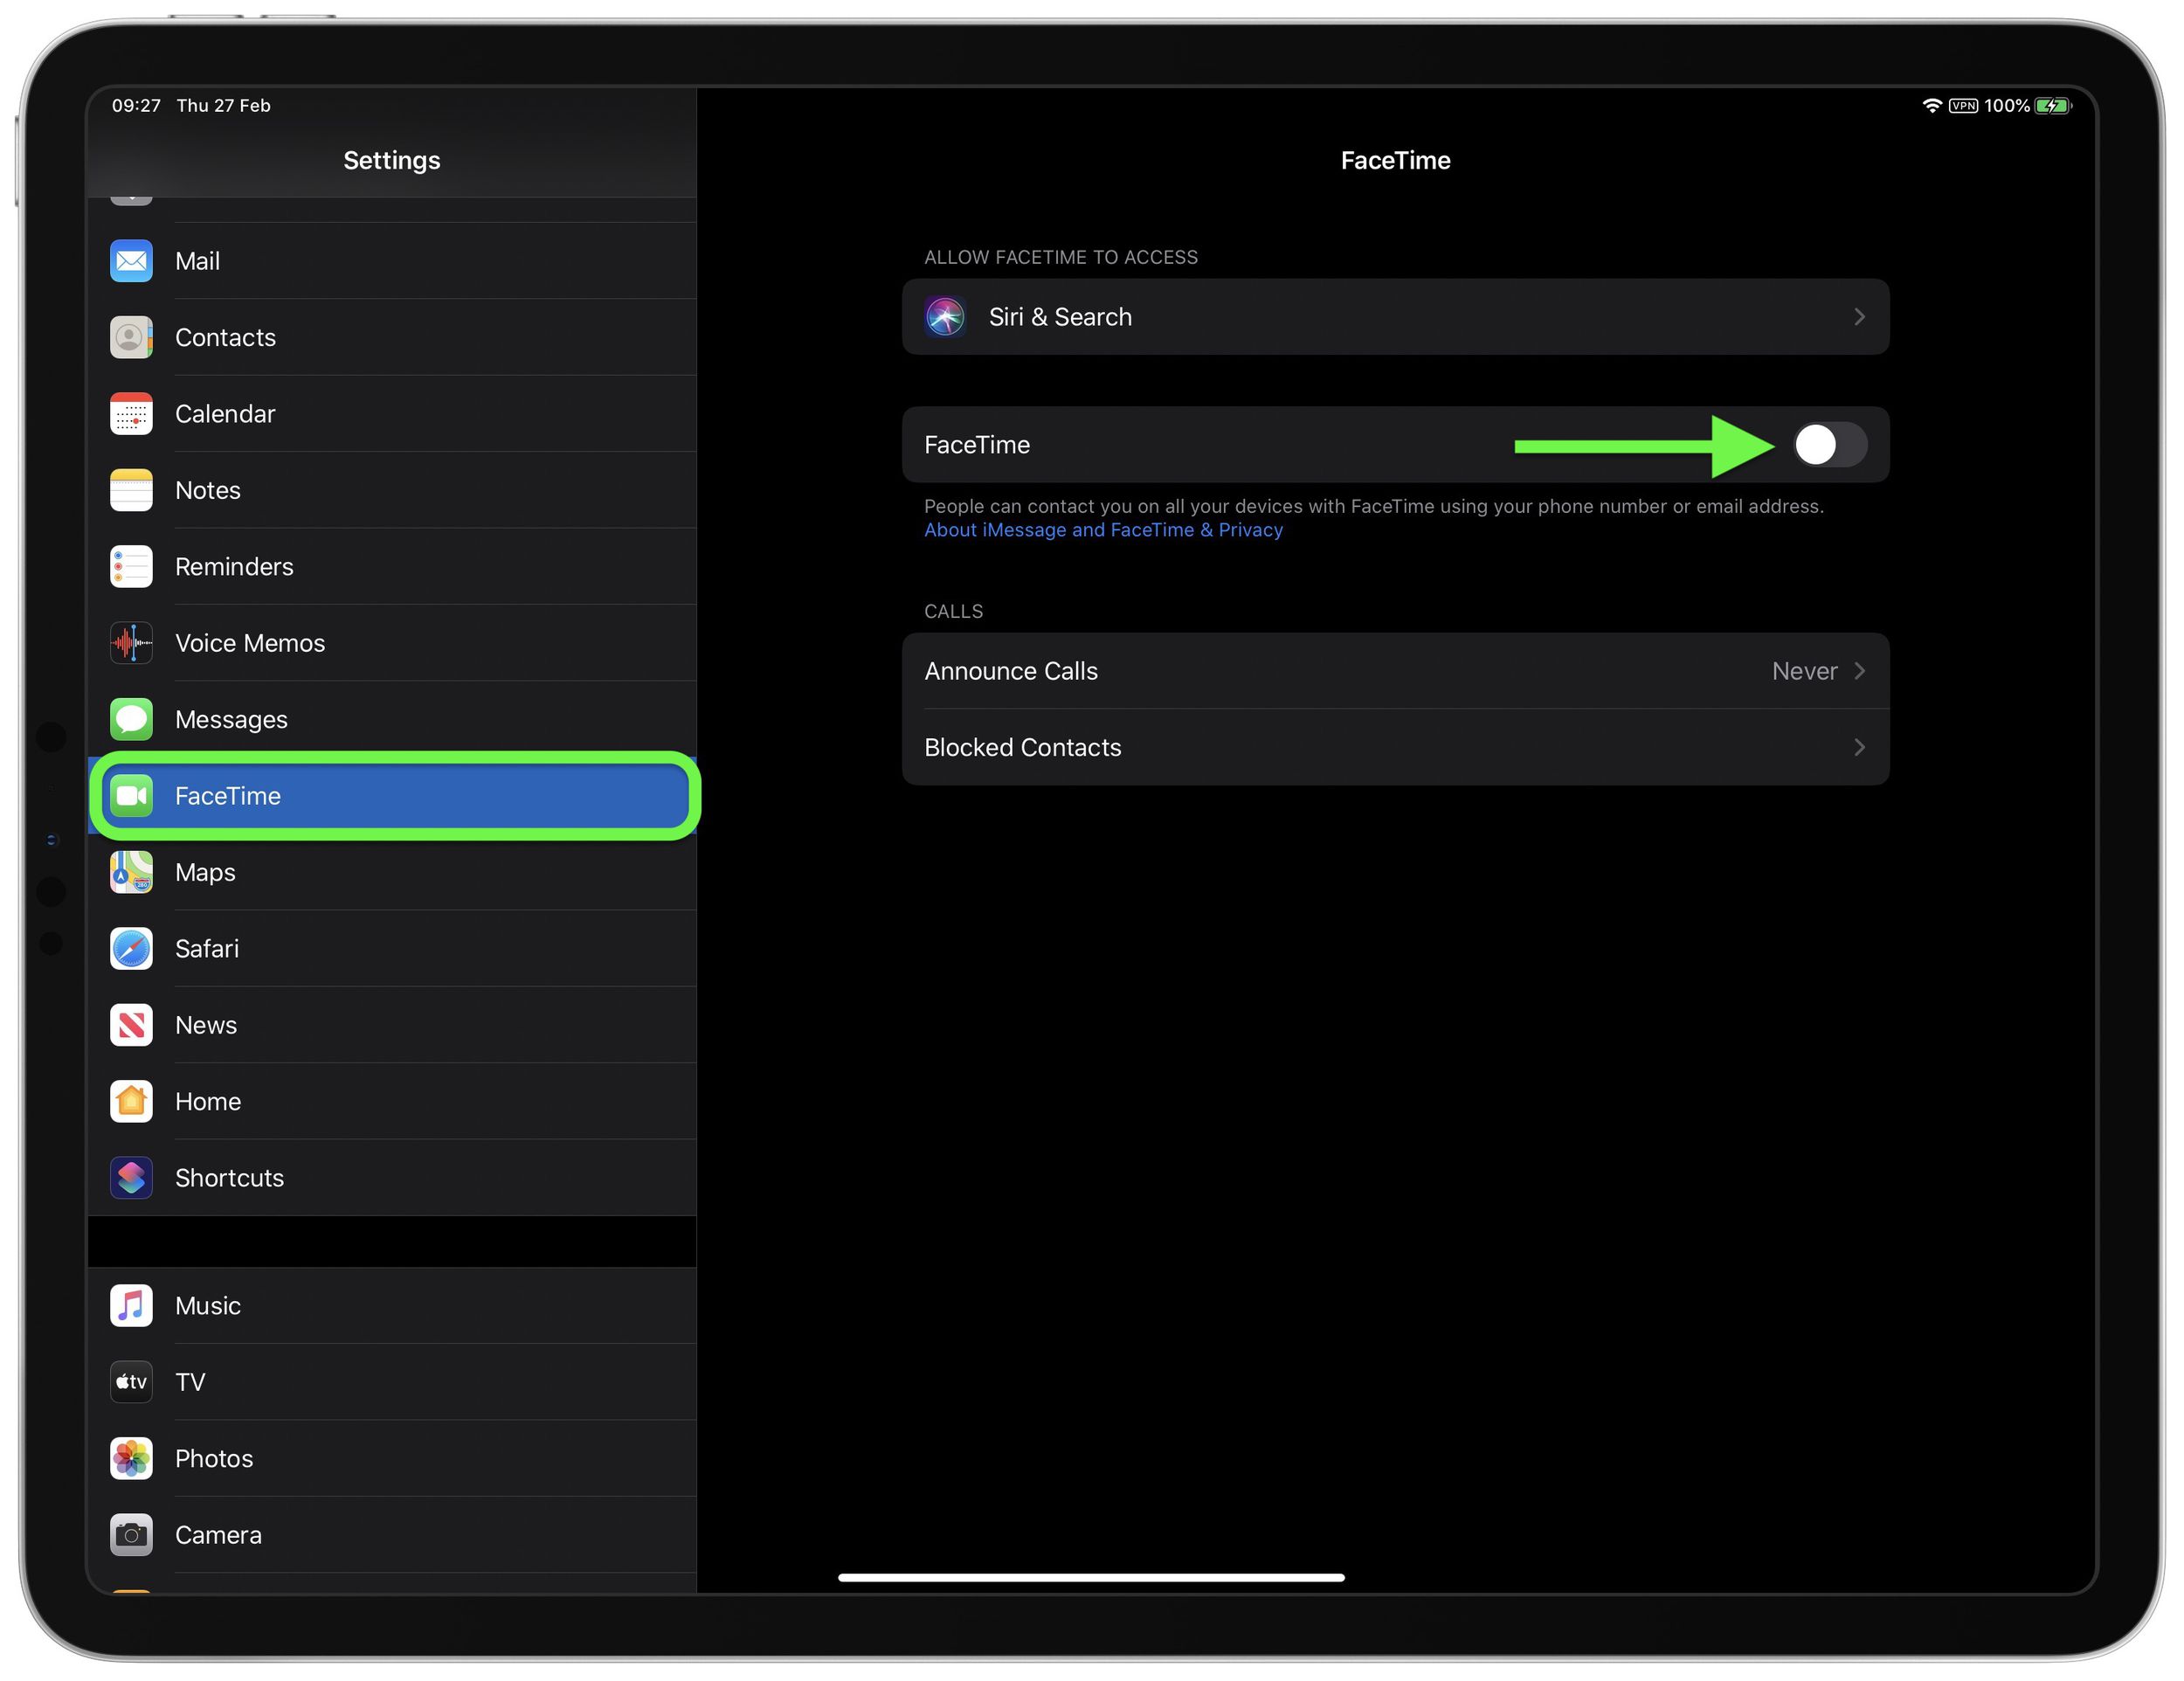Select the FaceTime camera icon in sidebar
The width and height of the screenshot is (2184, 1681).
click(x=131, y=796)
